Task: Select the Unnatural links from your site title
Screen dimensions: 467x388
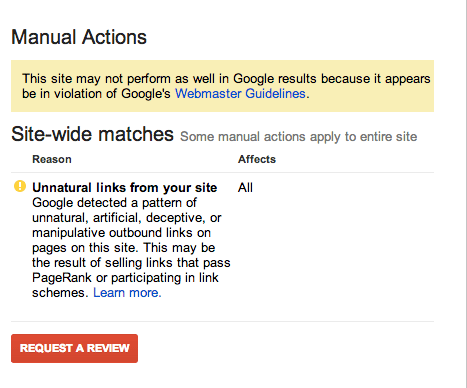Action: pyautogui.click(x=125, y=188)
